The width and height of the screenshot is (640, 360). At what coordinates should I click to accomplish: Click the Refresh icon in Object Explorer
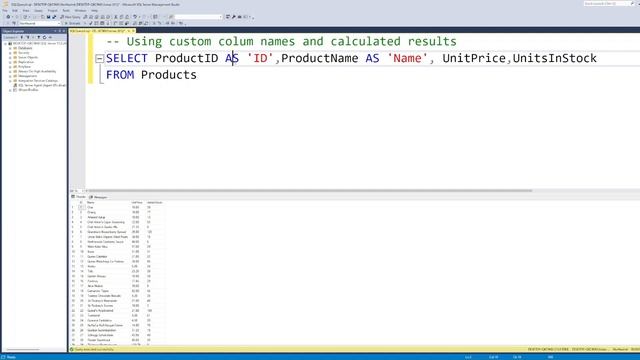pyautogui.click(x=44, y=37)
